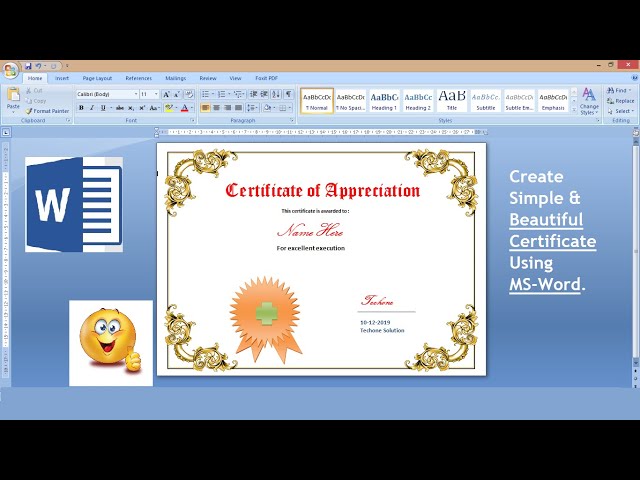Align text right
This screenshot has height=480, width=640.
[x=227, y=108]
